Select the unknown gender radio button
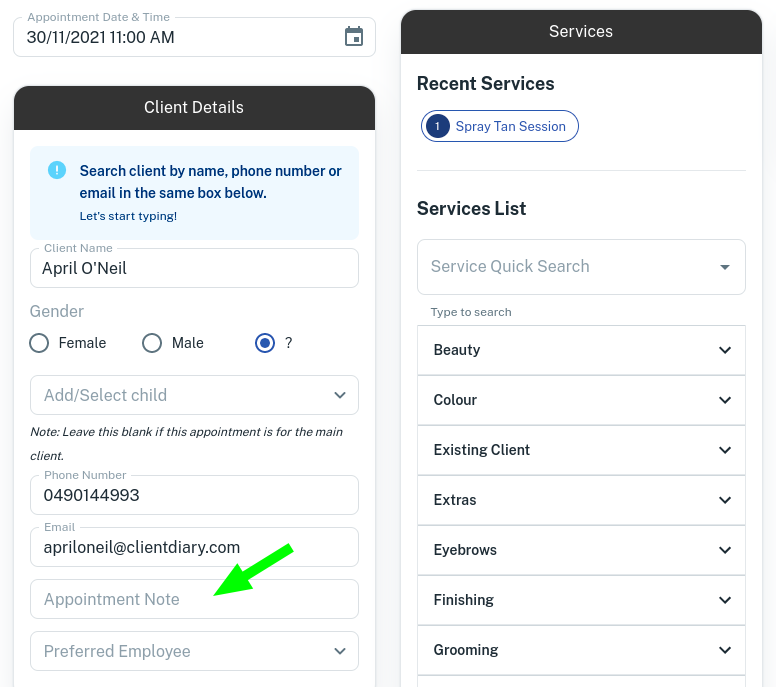Screen dimensions: 776x687 click(265, 343)
